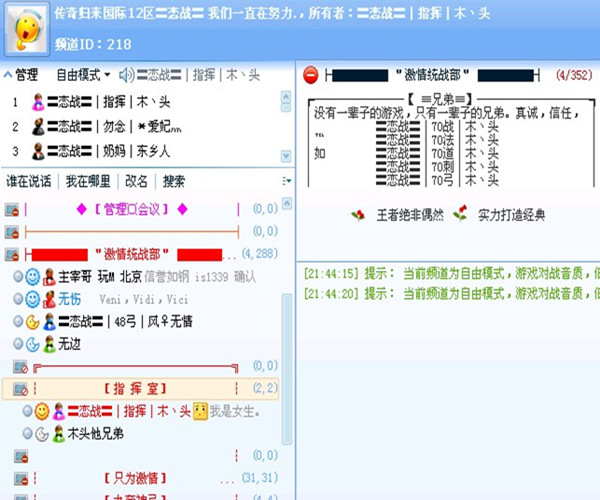Click the channel icon next to 指挥室
Screen dimensions: 600x500
(x=12, y=388)
